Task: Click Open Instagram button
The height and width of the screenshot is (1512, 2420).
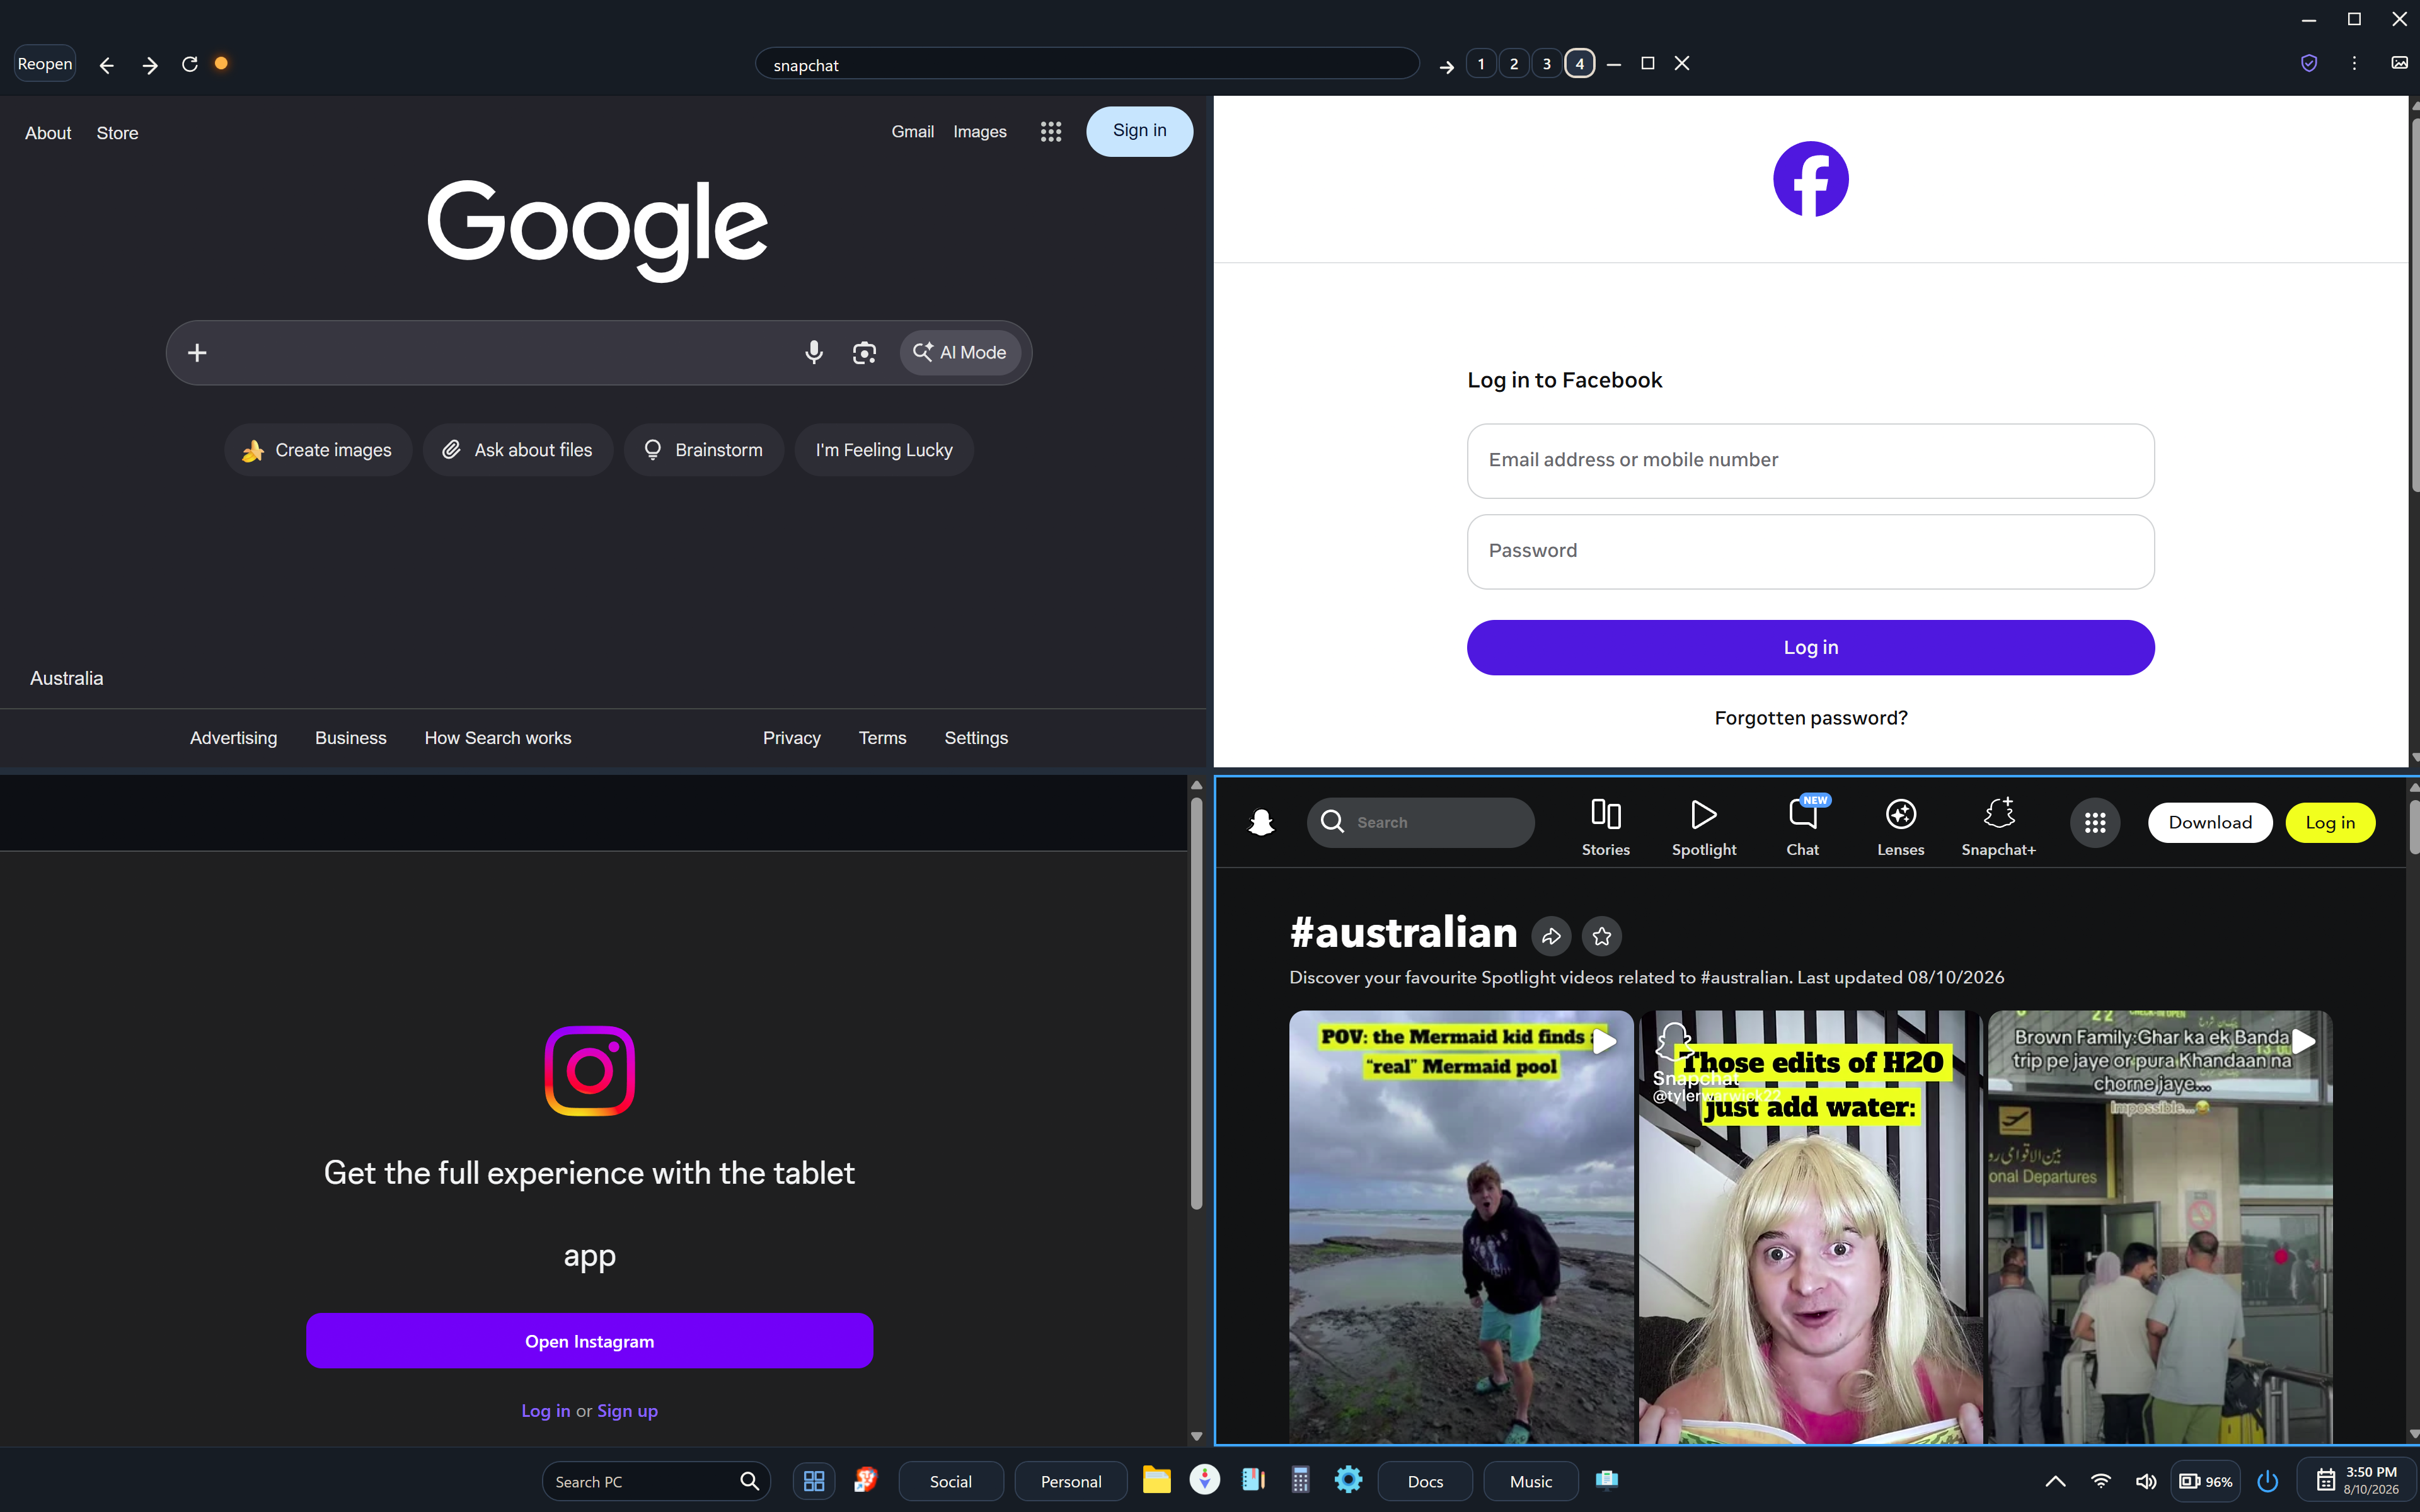Action: click(589, 1341)
